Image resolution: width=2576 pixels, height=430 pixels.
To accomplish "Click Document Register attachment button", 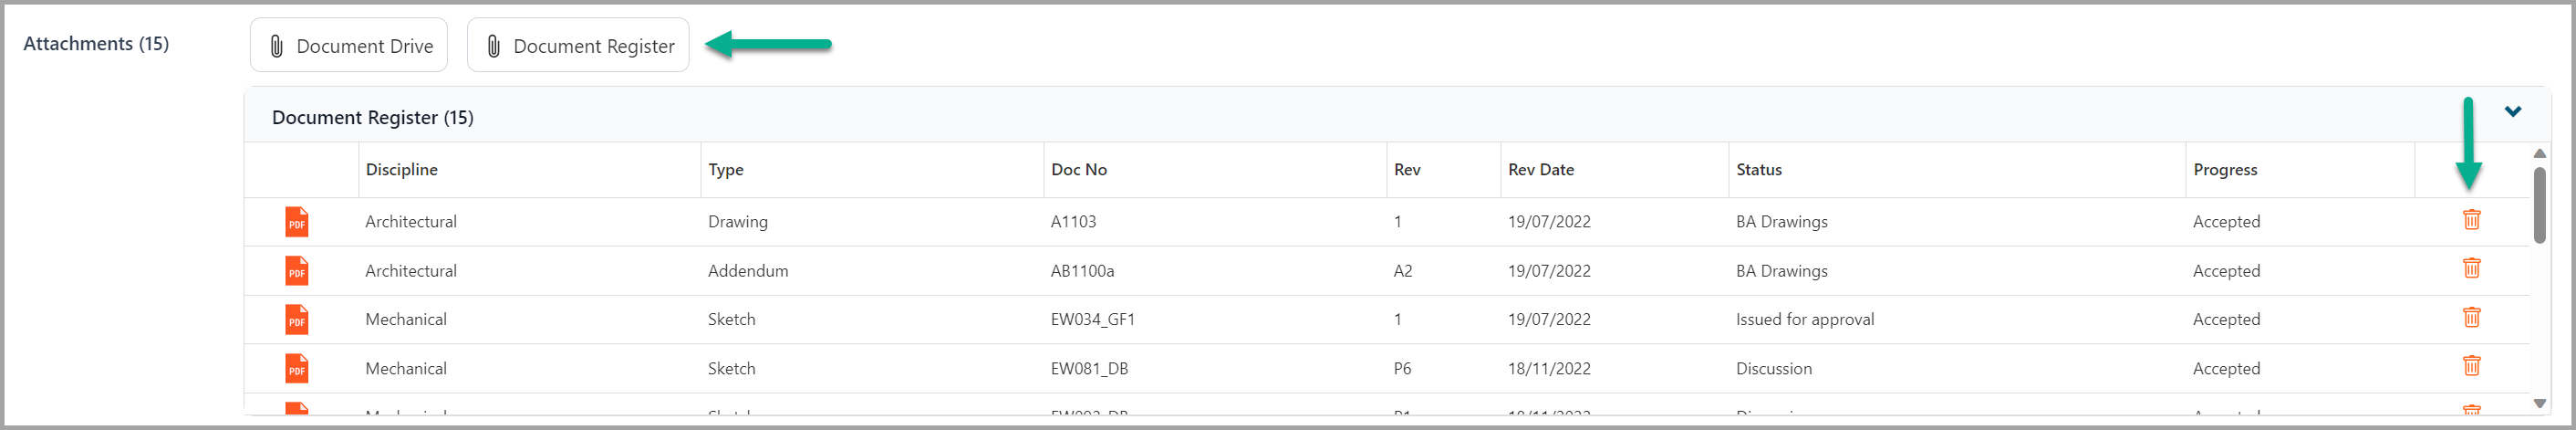I will [x=578, y=45].
